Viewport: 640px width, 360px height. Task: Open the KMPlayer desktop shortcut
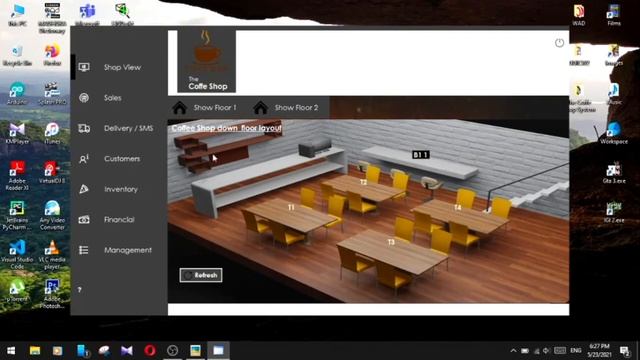[x=17, y=133]
